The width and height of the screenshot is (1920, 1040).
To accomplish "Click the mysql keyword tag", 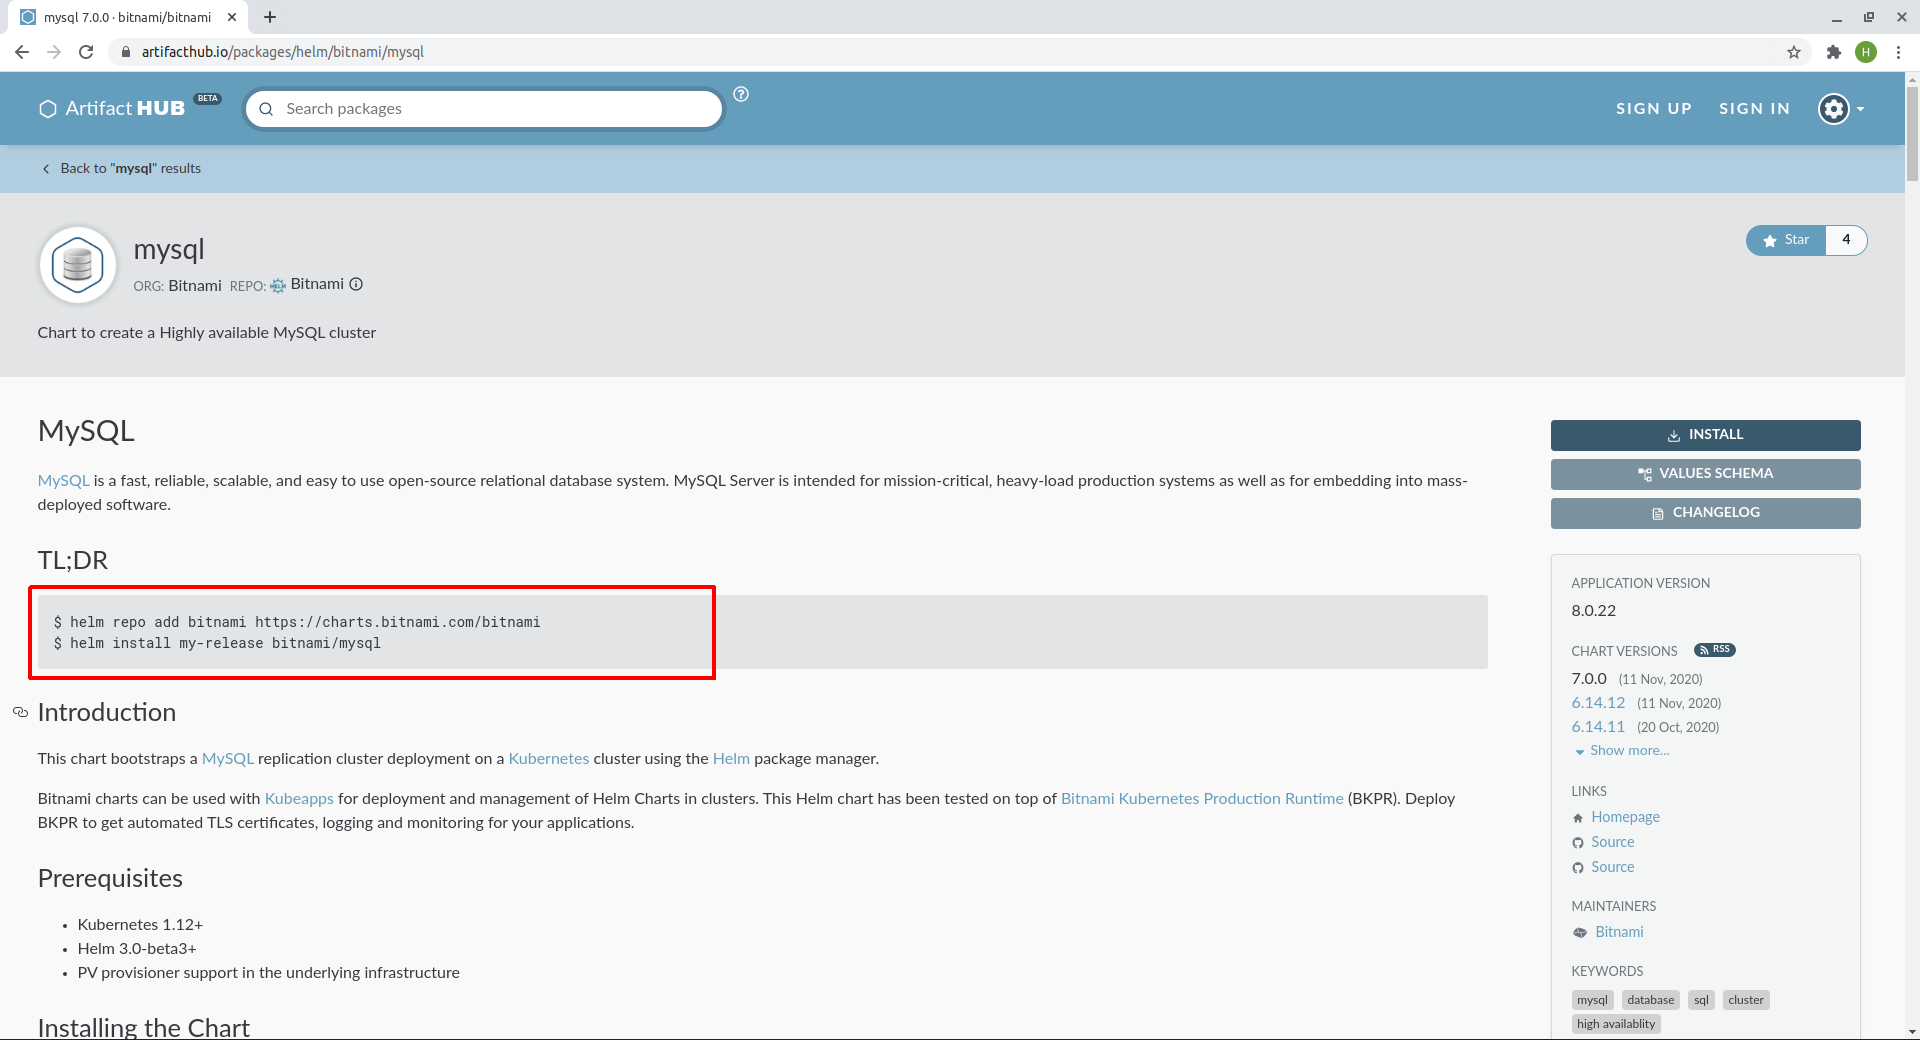I will (1592, 1000).
